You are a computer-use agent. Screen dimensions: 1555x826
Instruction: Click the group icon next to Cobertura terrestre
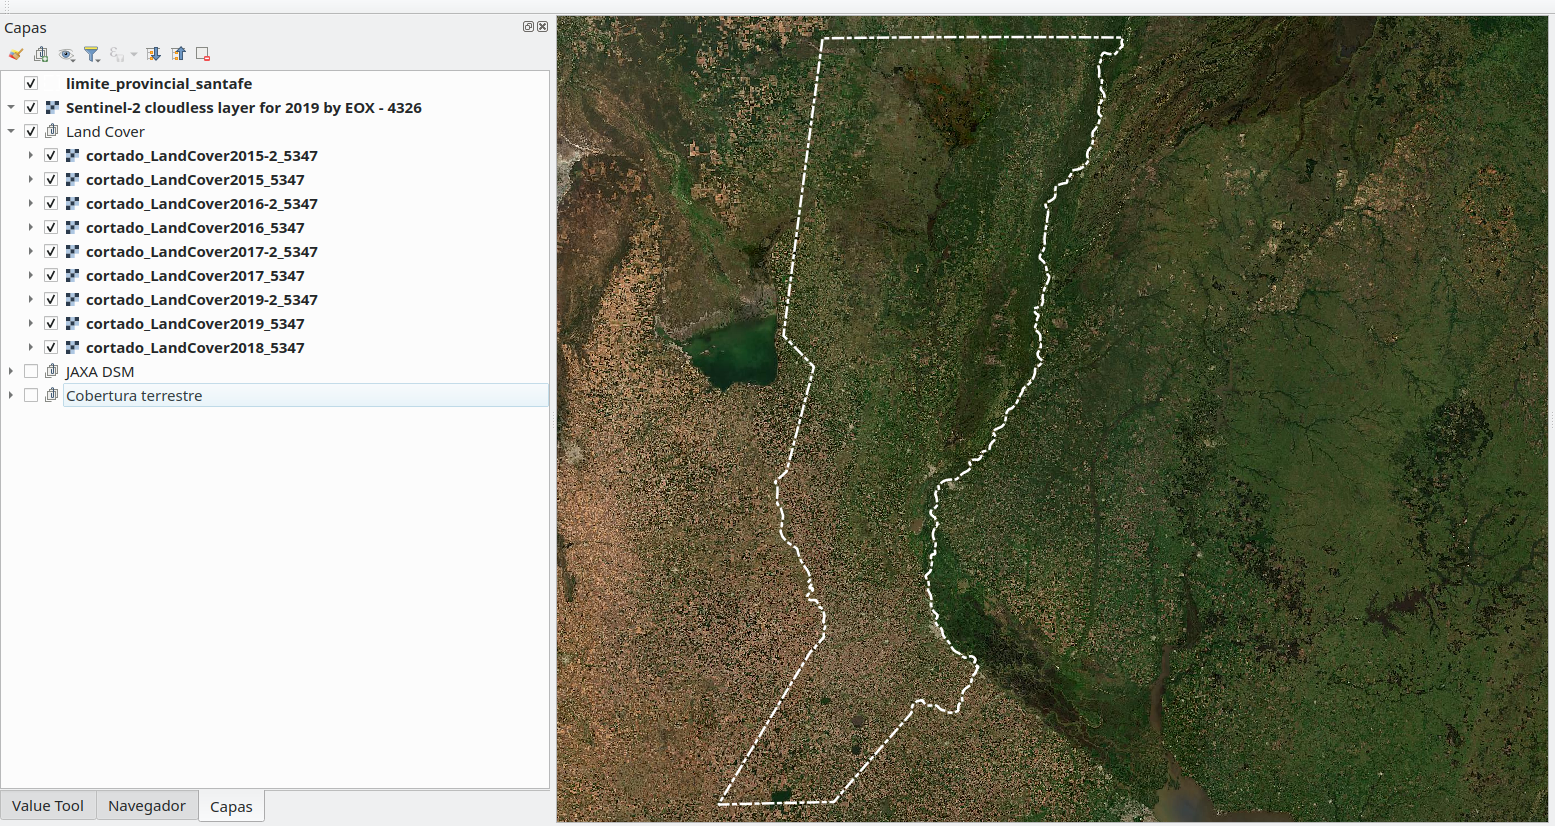(x=53, y=396)
